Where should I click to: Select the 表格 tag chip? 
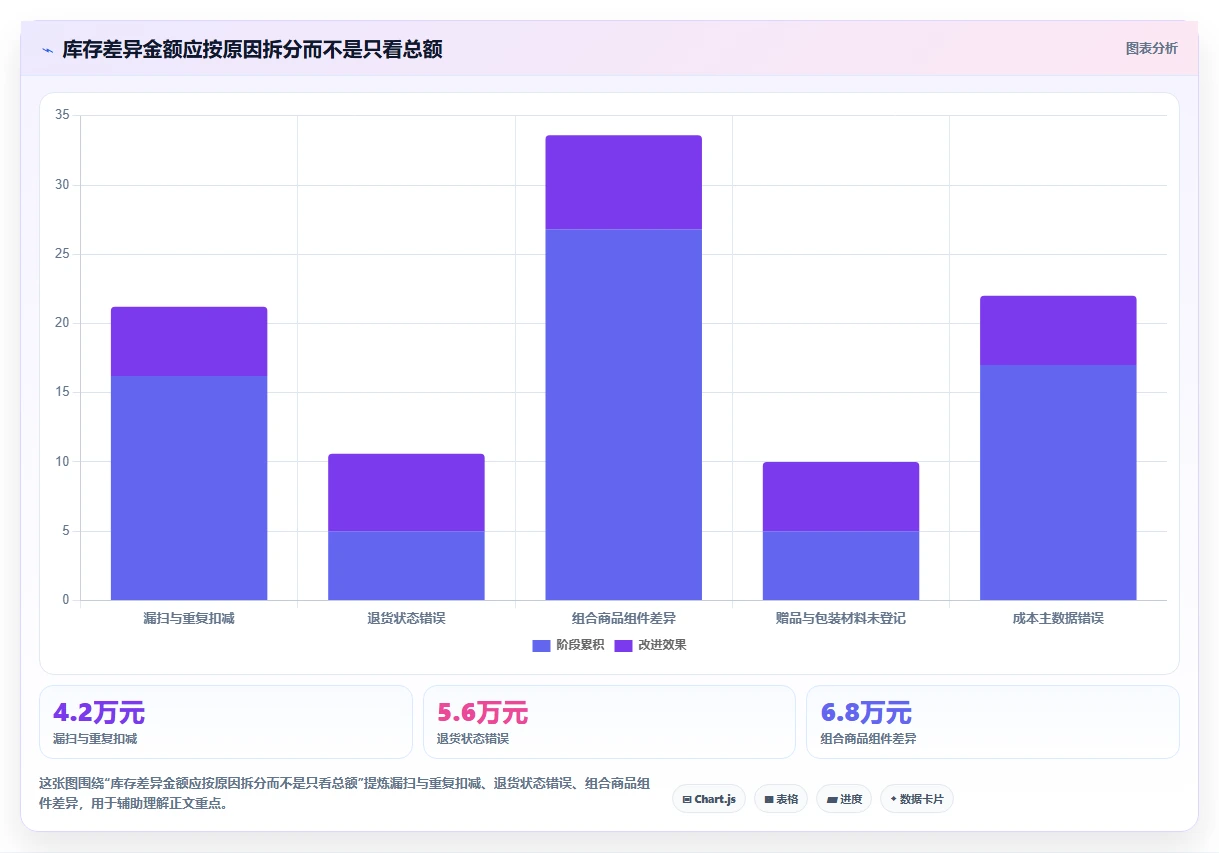coord(781,799)
